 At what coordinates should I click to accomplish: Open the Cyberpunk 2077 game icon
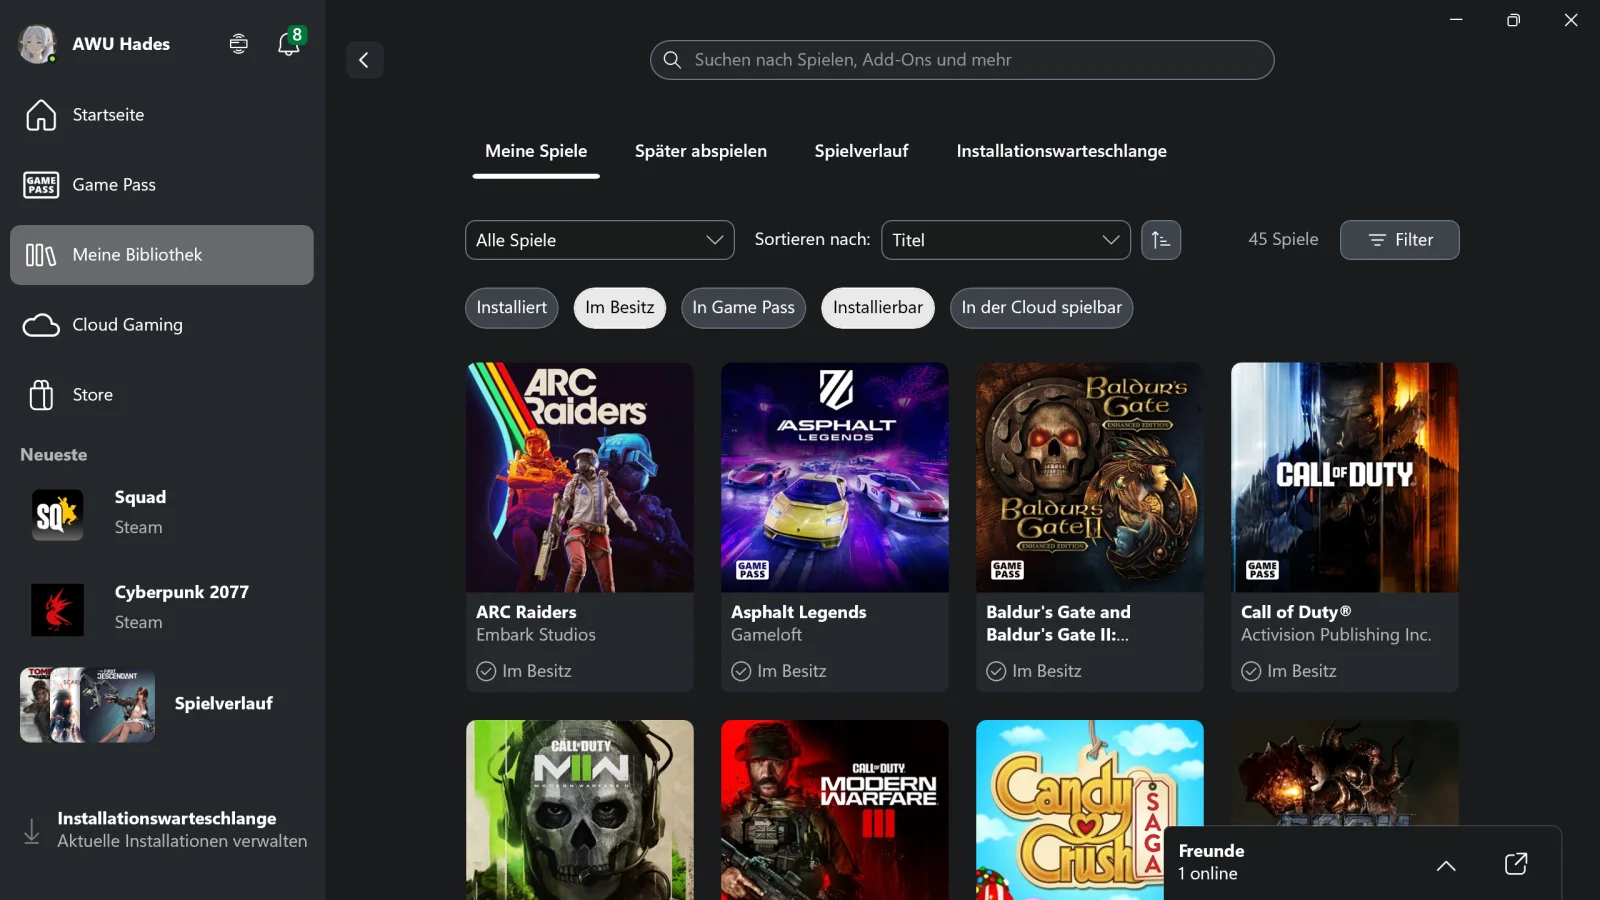[57, 610]
